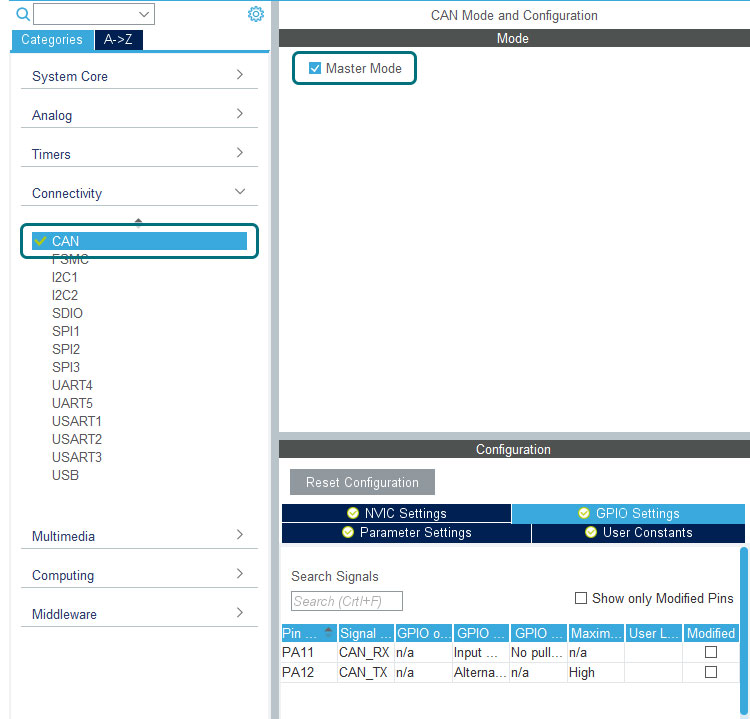The width and height of the screenshot is (750, 719).
Task: Click the User Constants status icon
Action: point(590,533)
